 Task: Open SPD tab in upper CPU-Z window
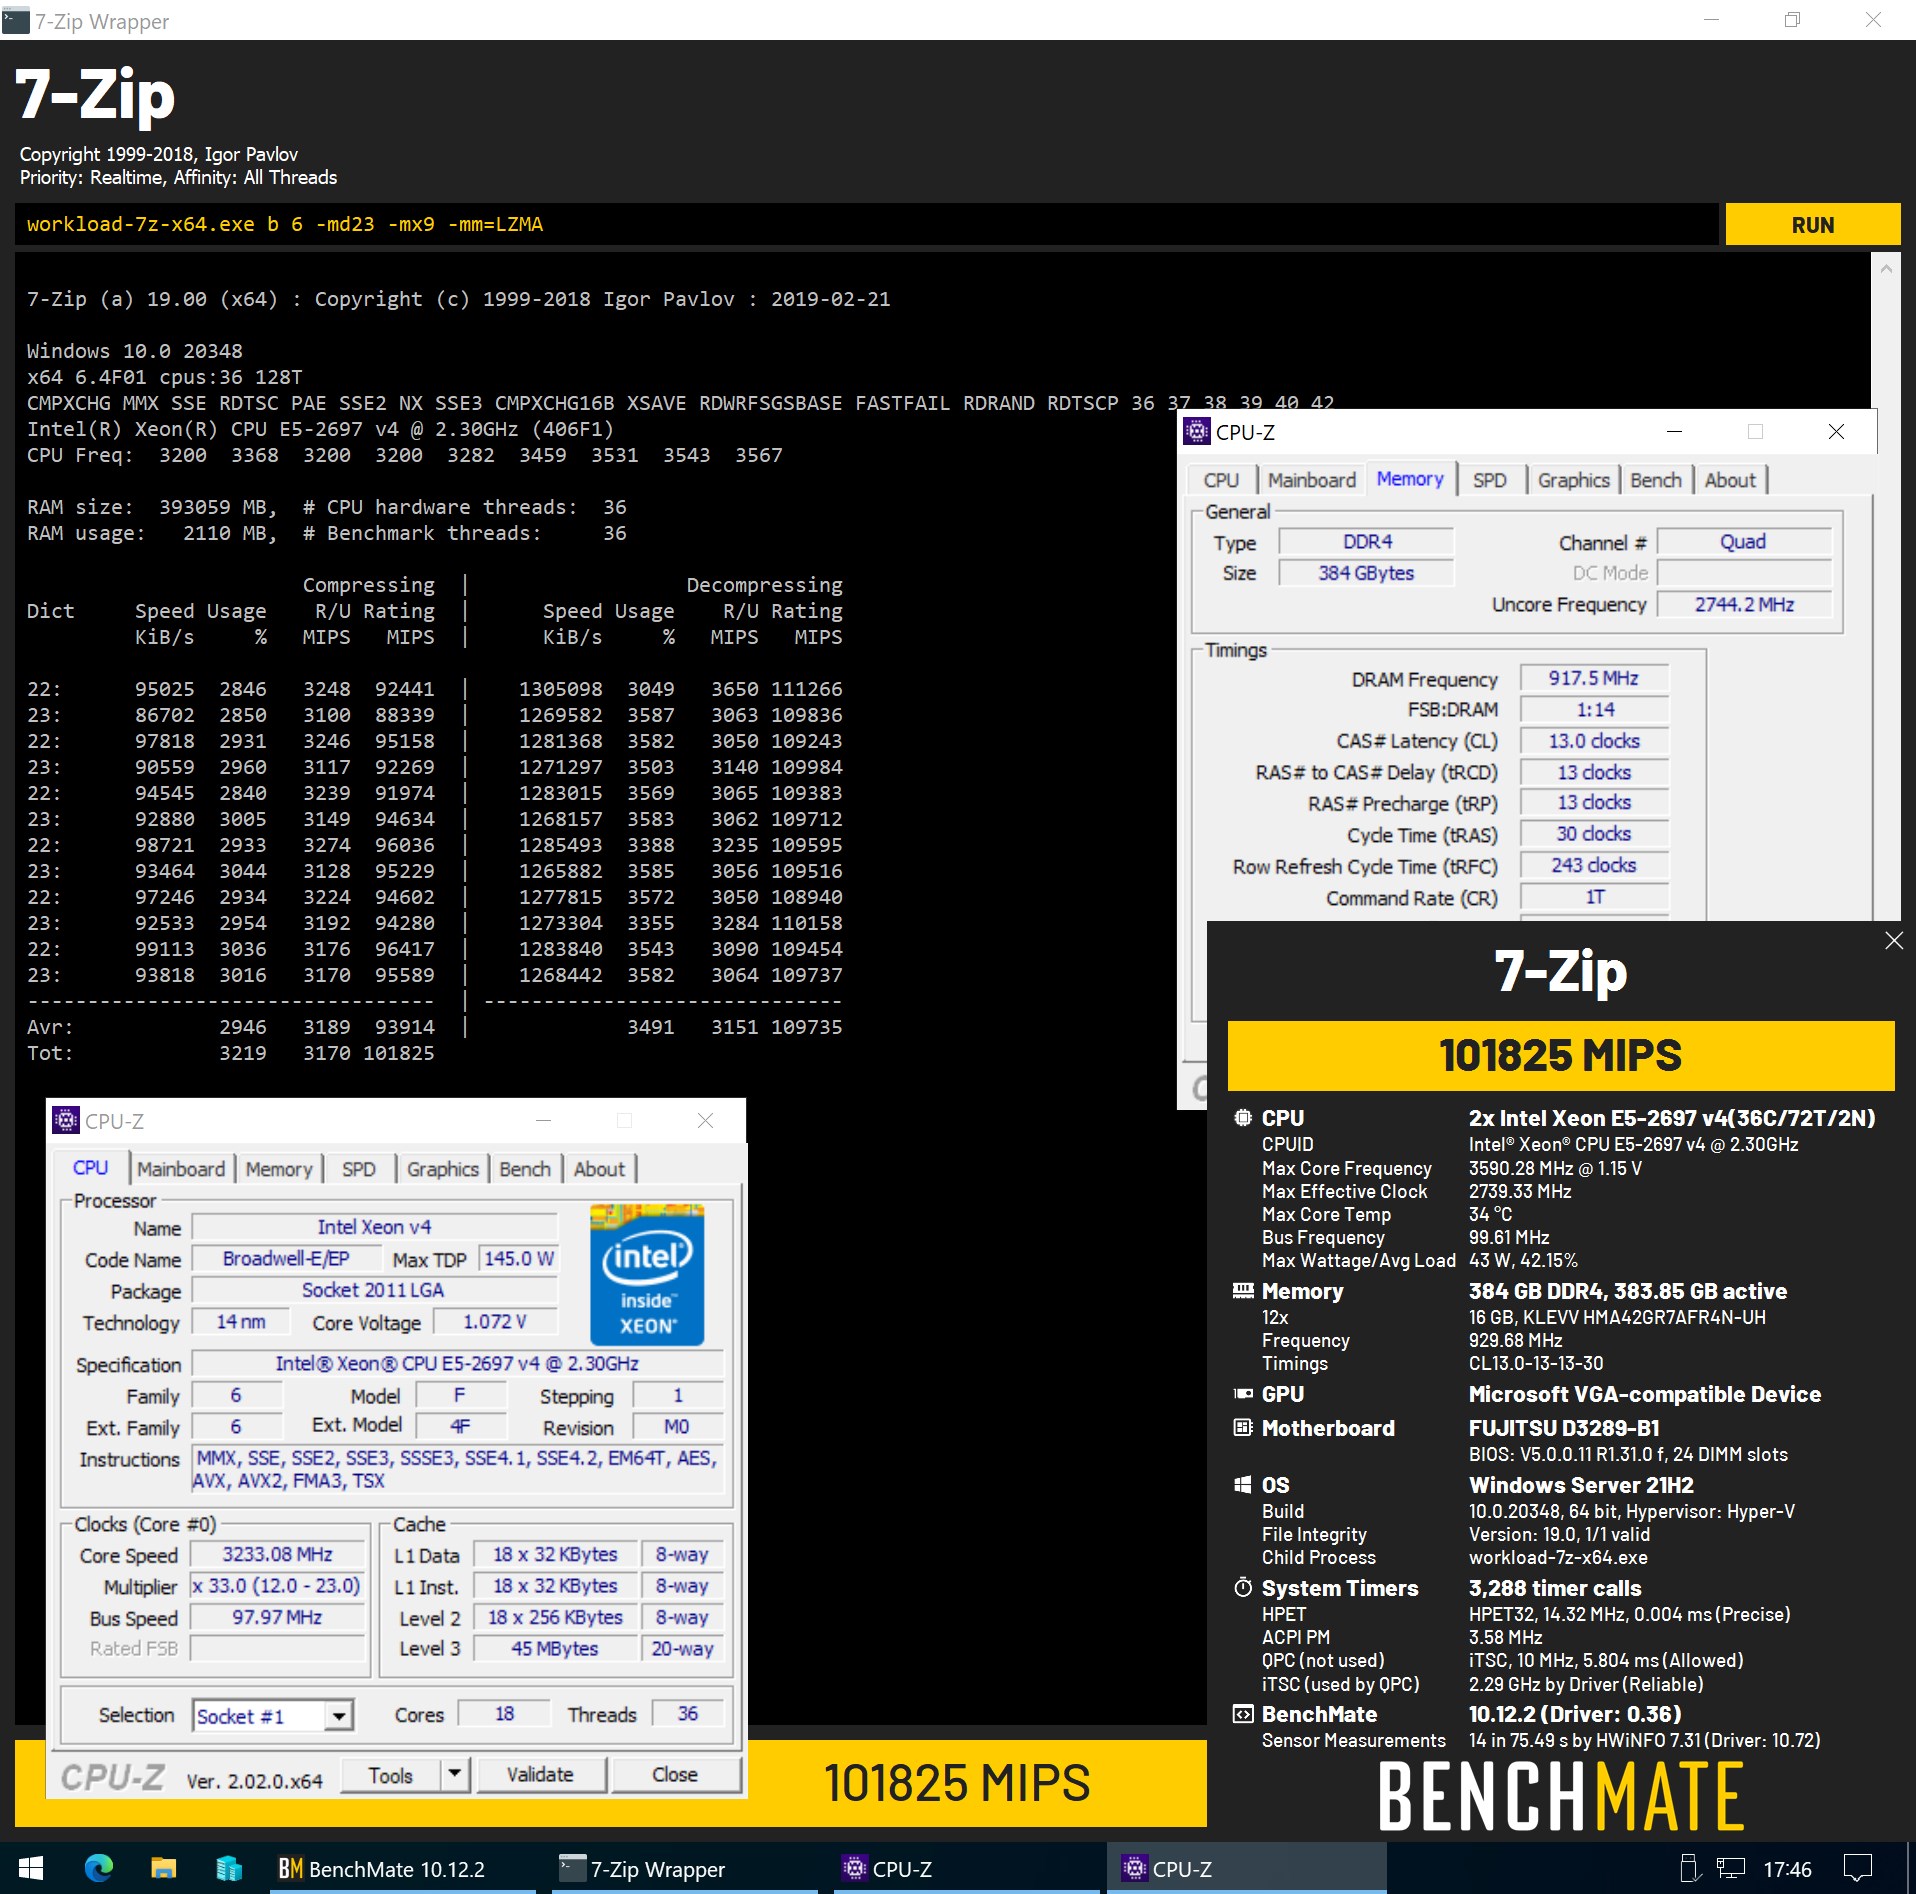click(1489, 480)
